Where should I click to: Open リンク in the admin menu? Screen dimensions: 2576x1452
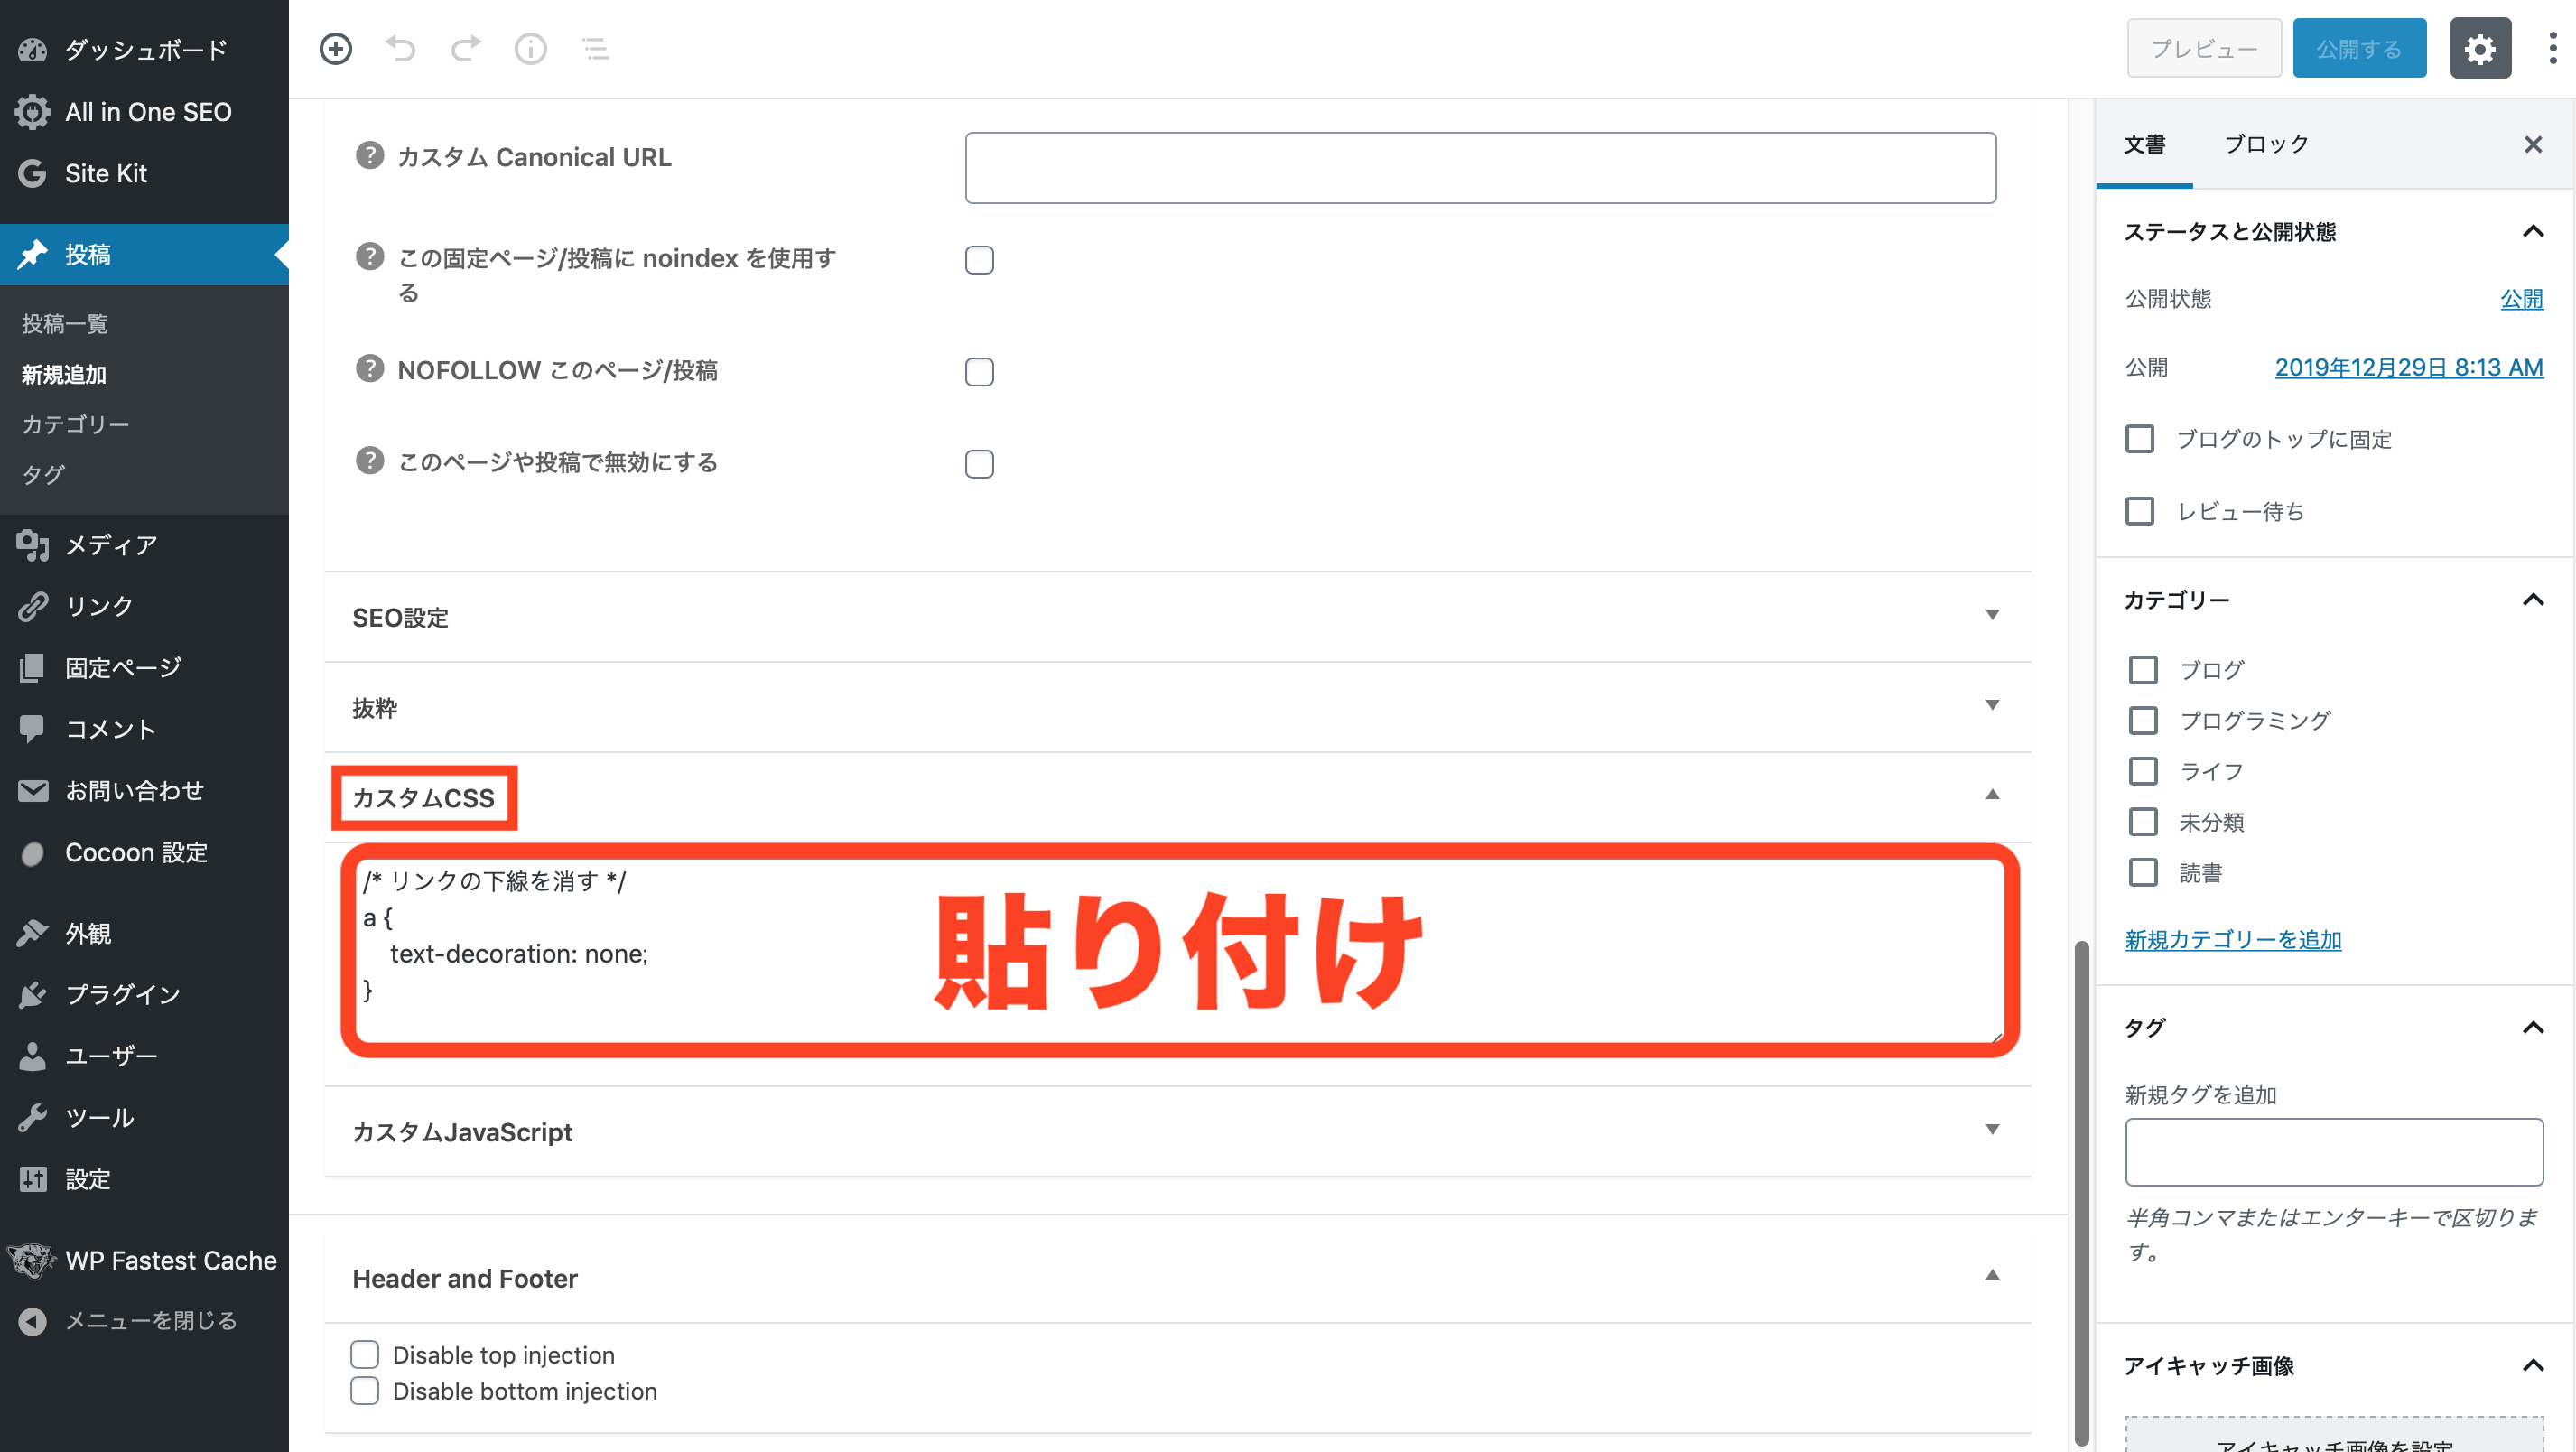tap(144, 606)
